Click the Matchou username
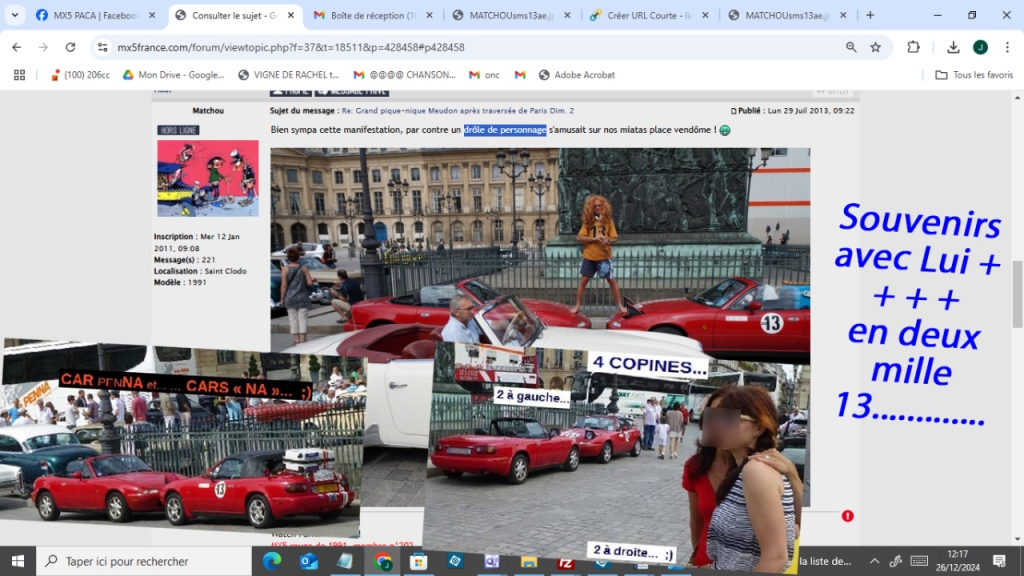 click(208, 111)
